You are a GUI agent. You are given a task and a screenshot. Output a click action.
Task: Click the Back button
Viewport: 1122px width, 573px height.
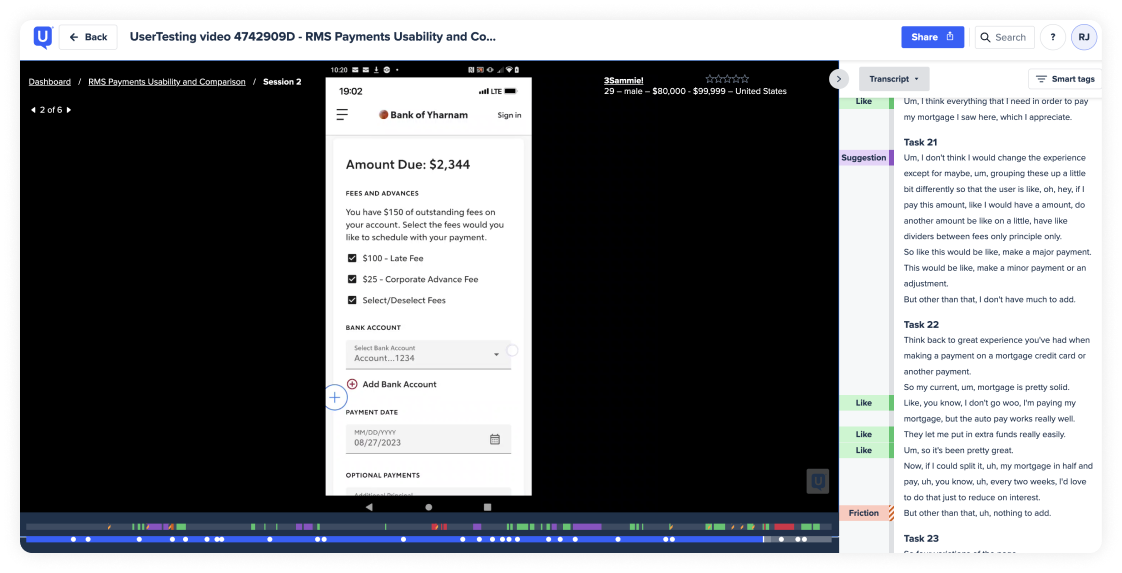(88, 37)
